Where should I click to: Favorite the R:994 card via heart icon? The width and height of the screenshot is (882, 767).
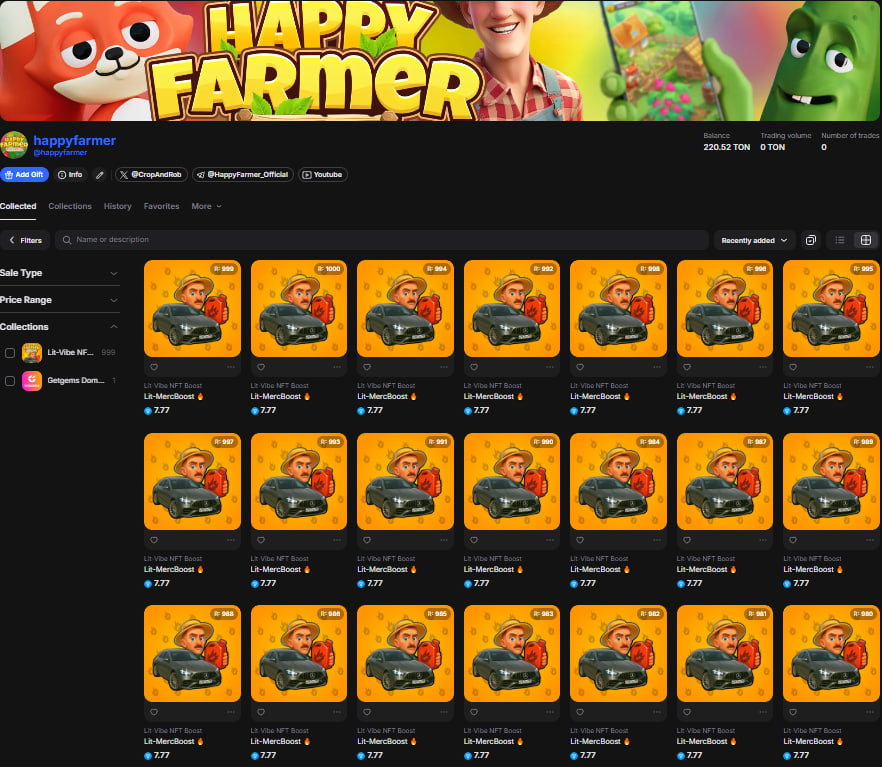367,367
